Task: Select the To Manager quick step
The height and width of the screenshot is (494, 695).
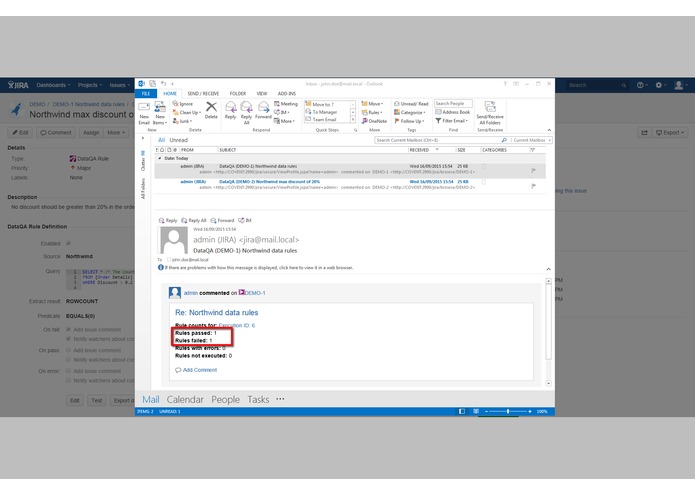Action: click(328, 112)
